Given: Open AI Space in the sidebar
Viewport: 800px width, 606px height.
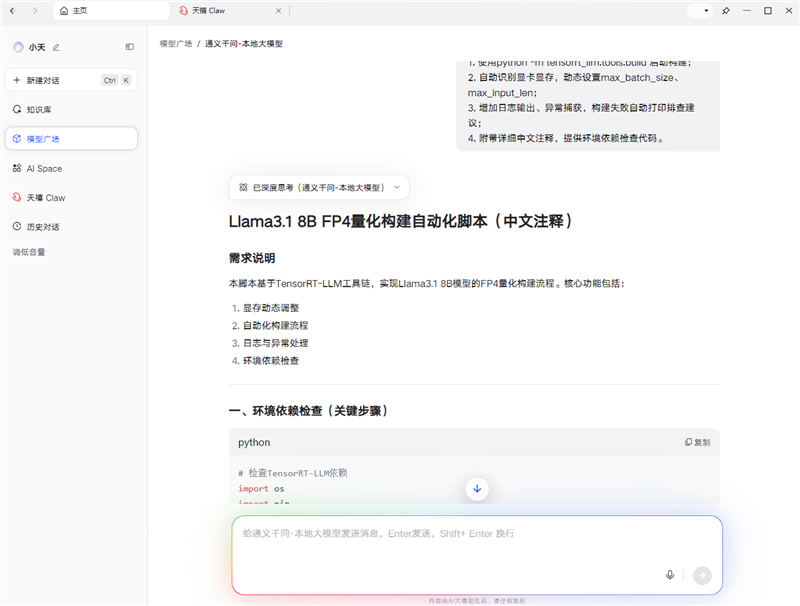Looking at the screenshot, I should click(71, 168).
